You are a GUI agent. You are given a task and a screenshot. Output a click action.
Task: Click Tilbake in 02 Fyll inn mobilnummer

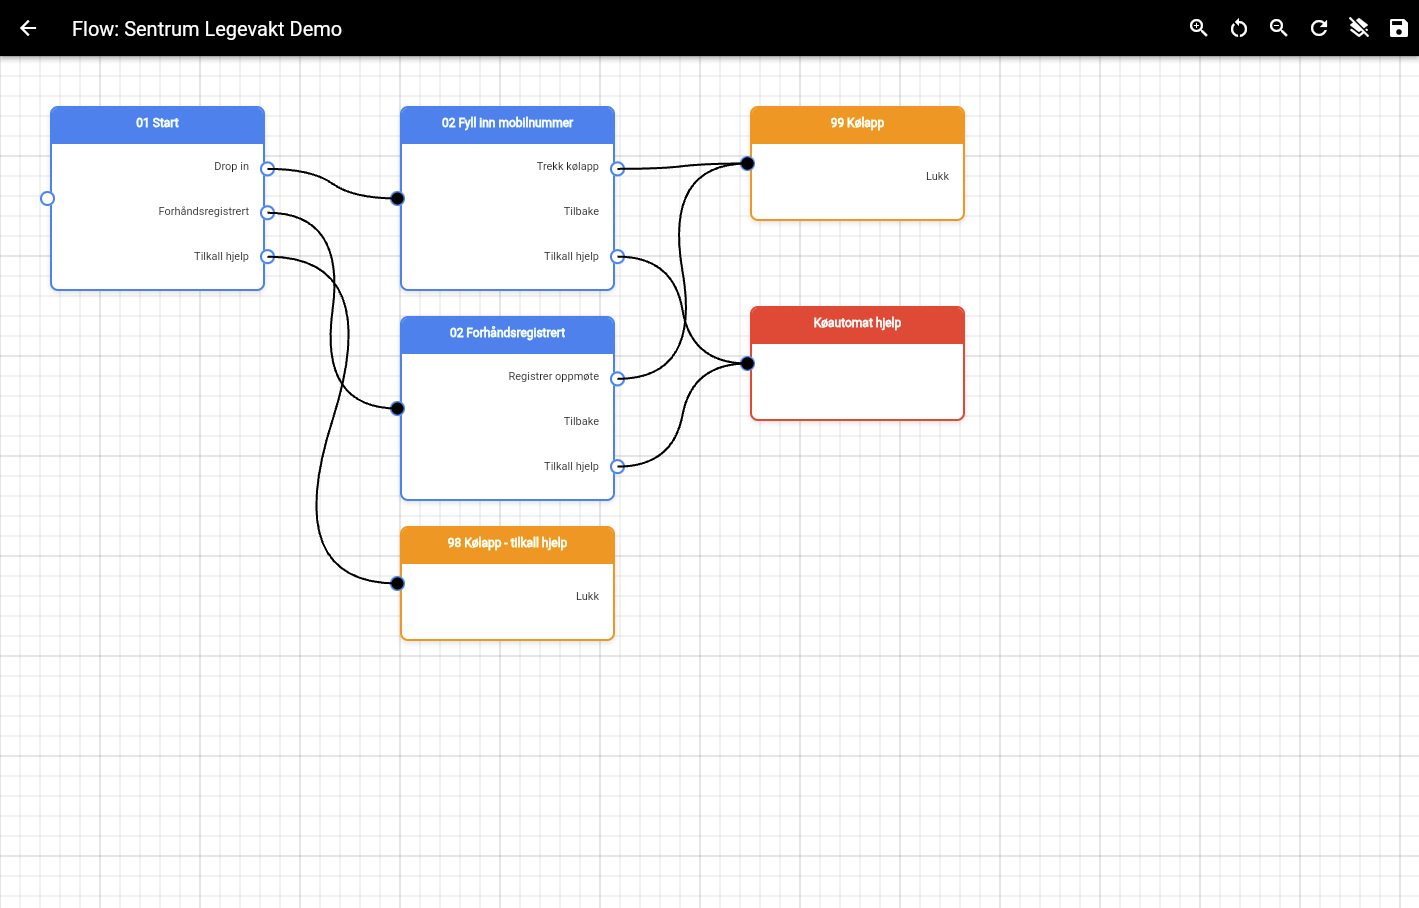tap(581, 212)
